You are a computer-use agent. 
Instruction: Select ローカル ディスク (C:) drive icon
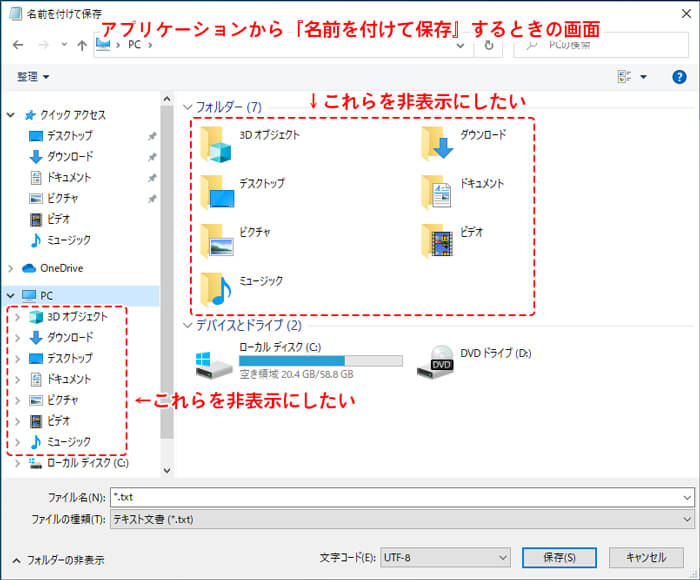[214, 365]
